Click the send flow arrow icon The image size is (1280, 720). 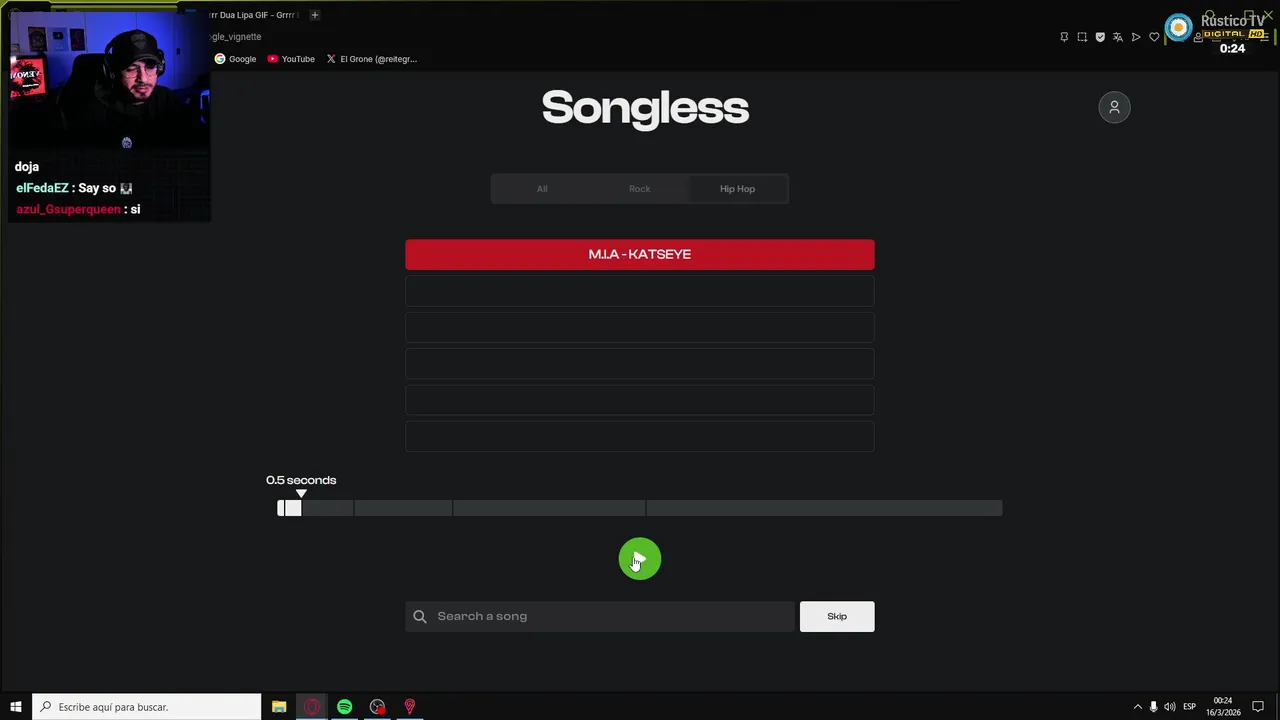click(x=1136, y=37)
